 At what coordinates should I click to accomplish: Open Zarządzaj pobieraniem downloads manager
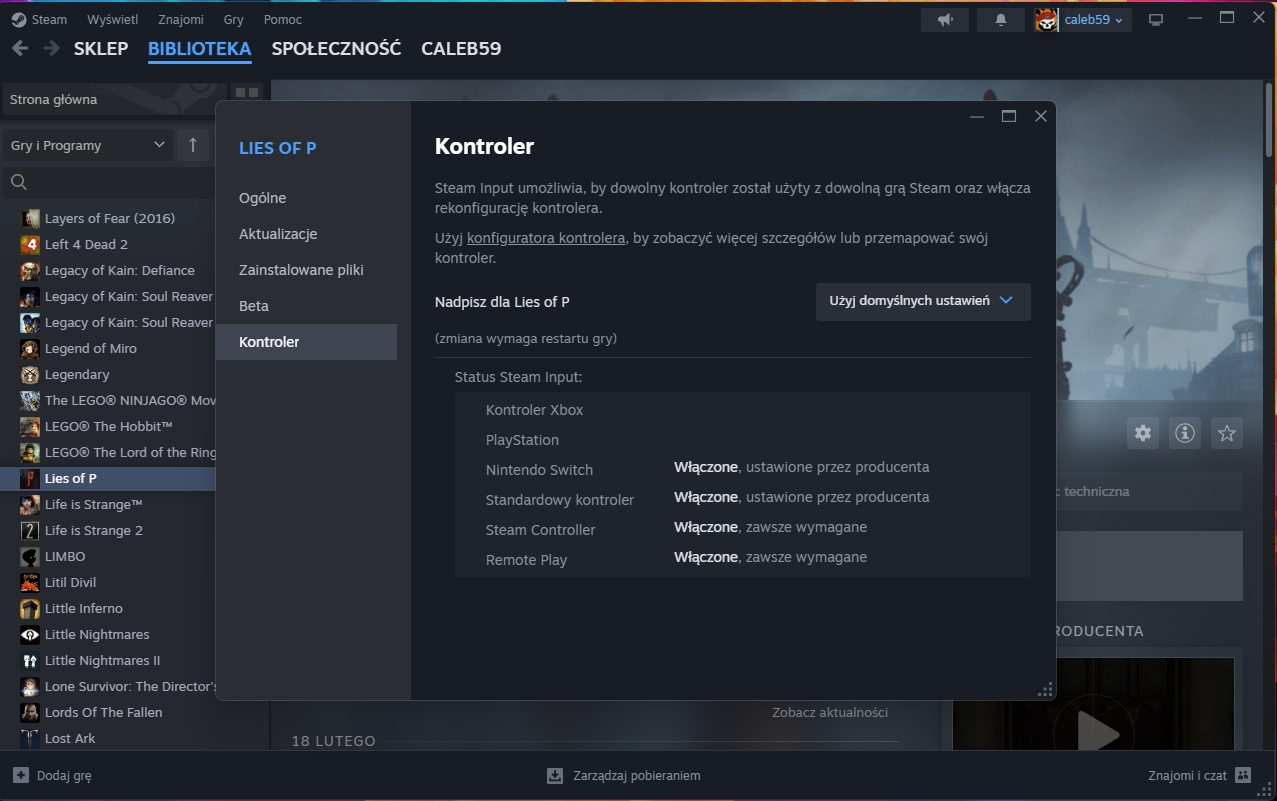[x=624, y=775]
